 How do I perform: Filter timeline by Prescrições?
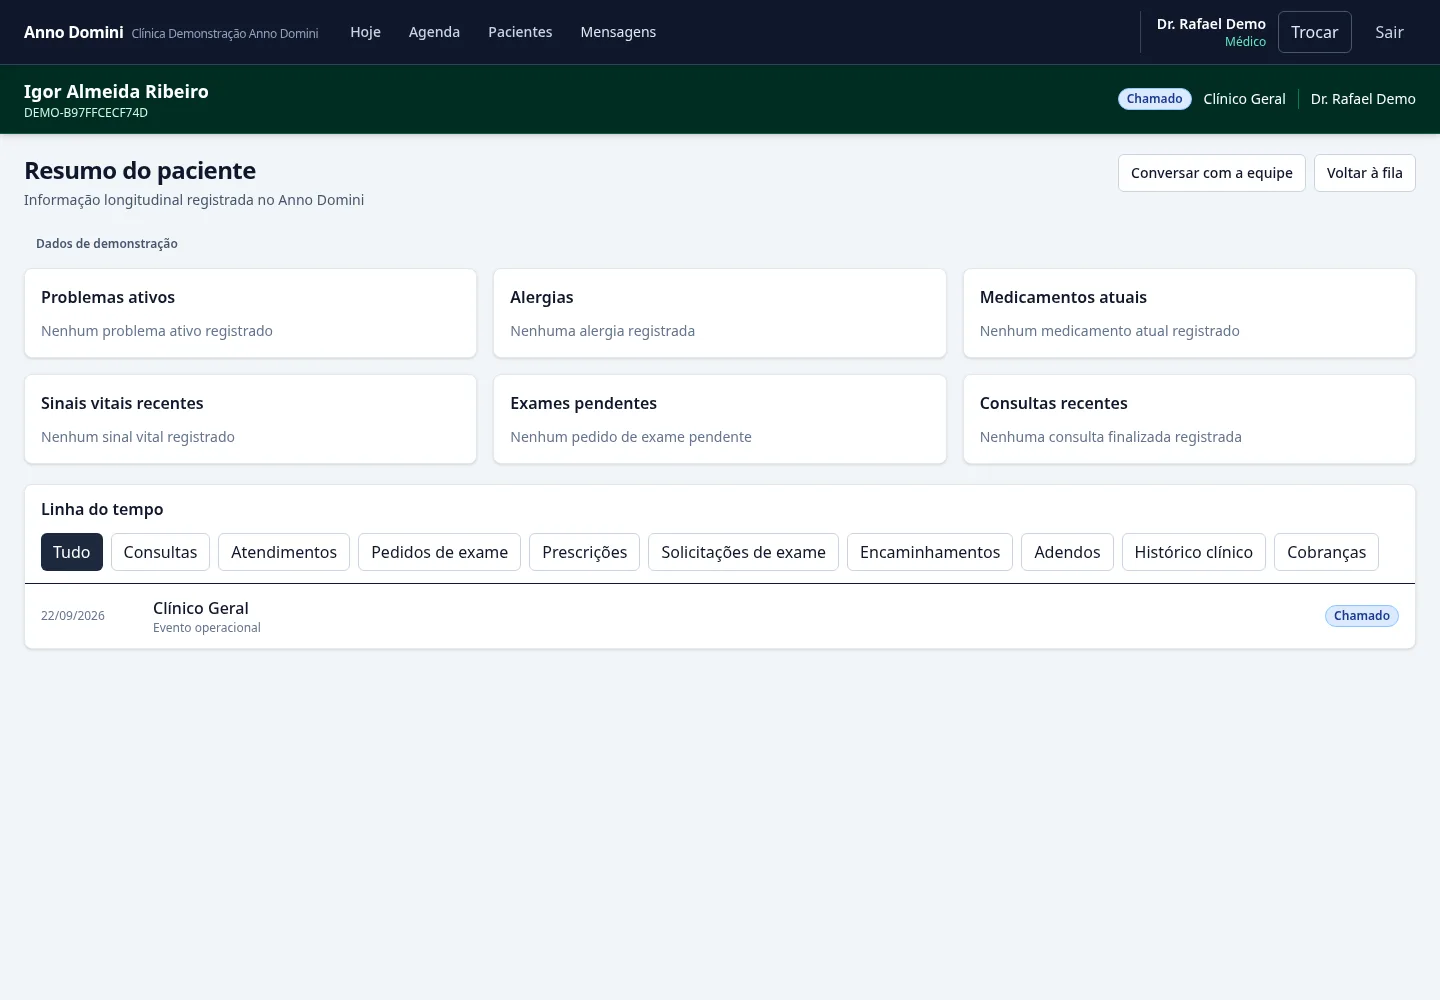[584, 552]
